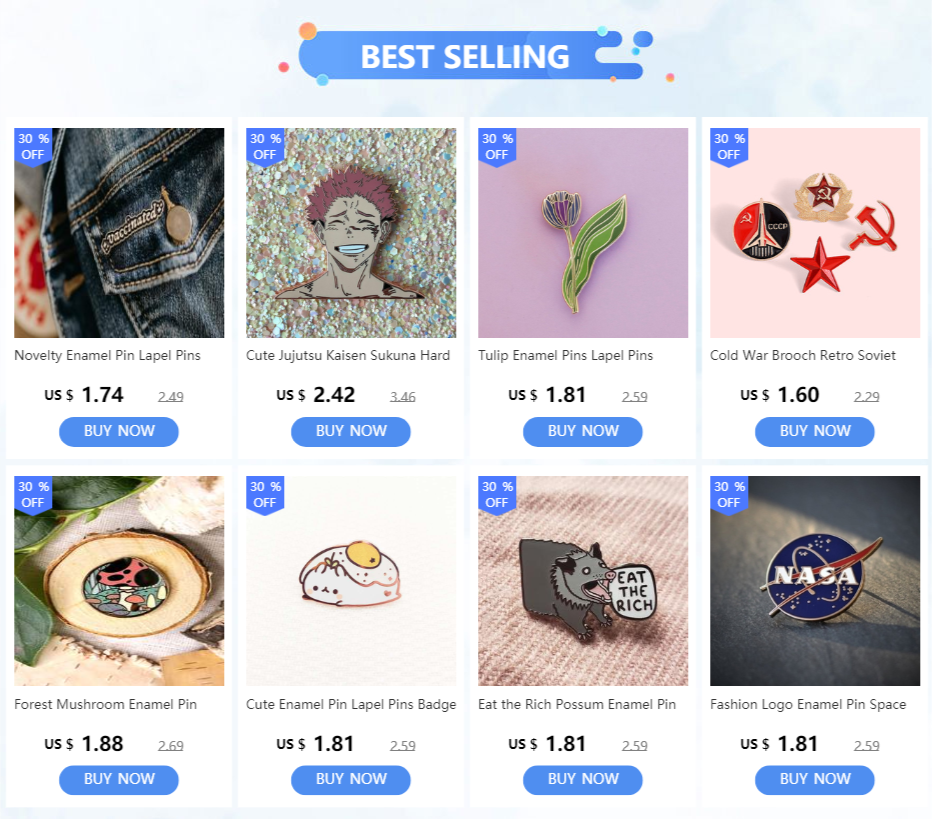The image size is (932, 819).
Task: Click Buy Now under Sukuna pin
Action: click(351, 431)
